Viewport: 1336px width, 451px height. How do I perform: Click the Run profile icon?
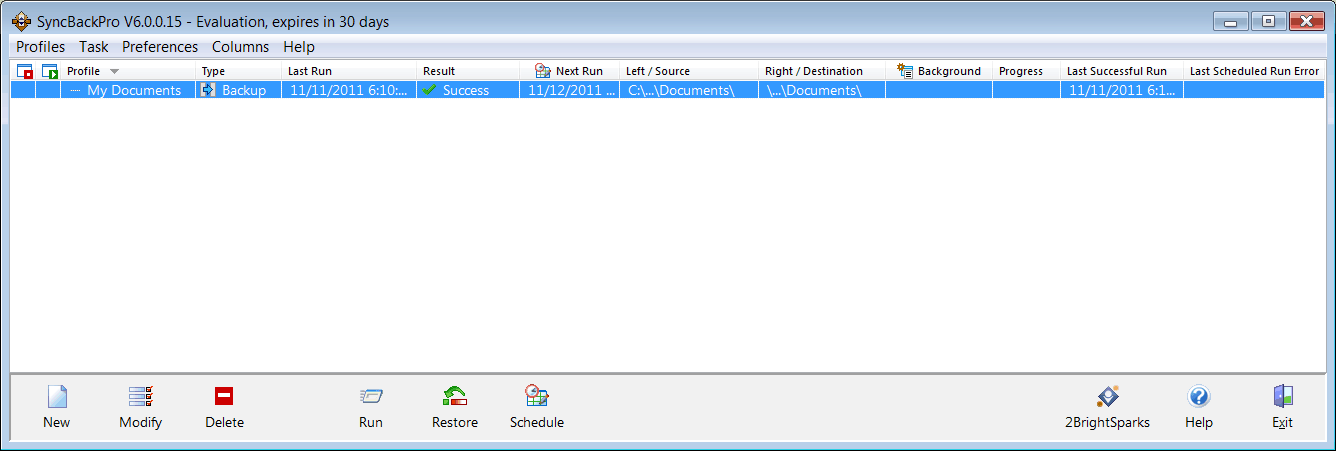coord(371,397)
